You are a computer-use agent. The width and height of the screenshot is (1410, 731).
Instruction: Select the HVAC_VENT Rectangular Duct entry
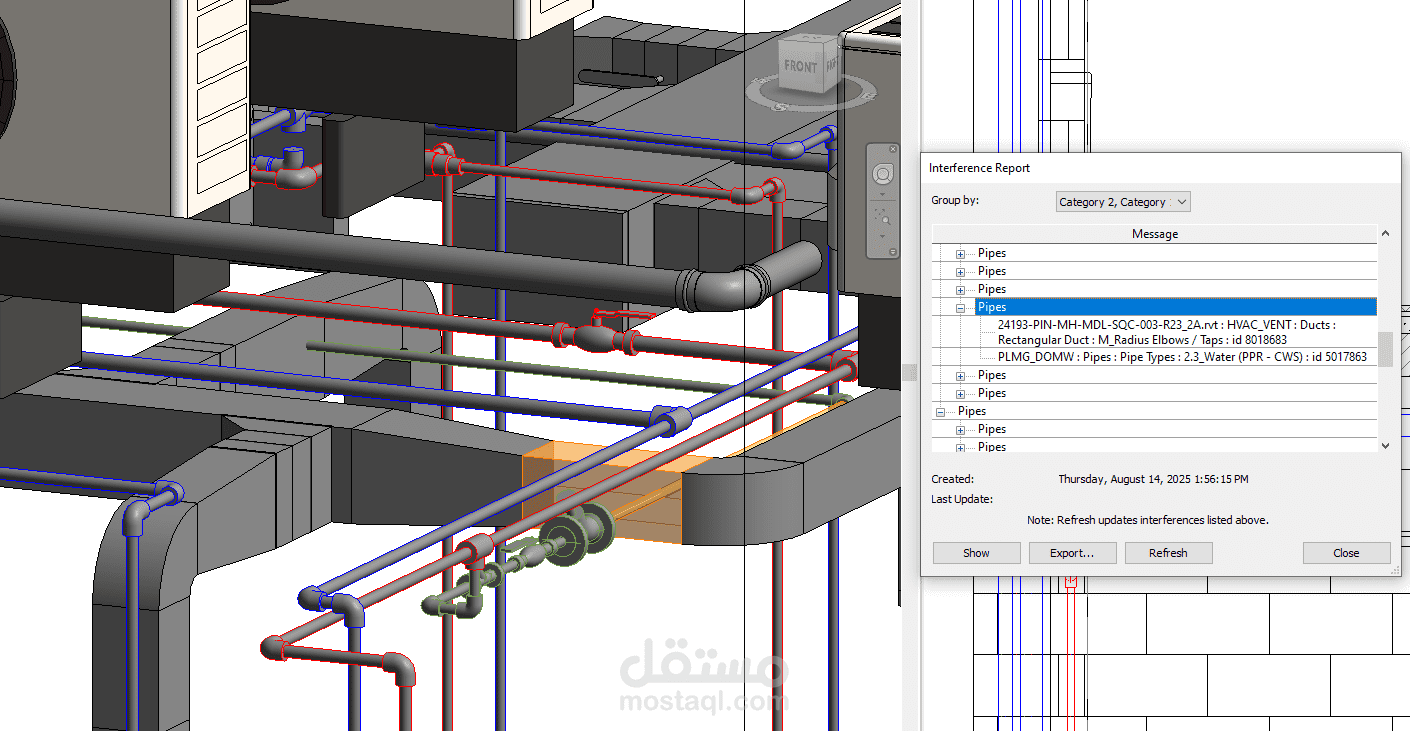click(x=1166, y=332)
